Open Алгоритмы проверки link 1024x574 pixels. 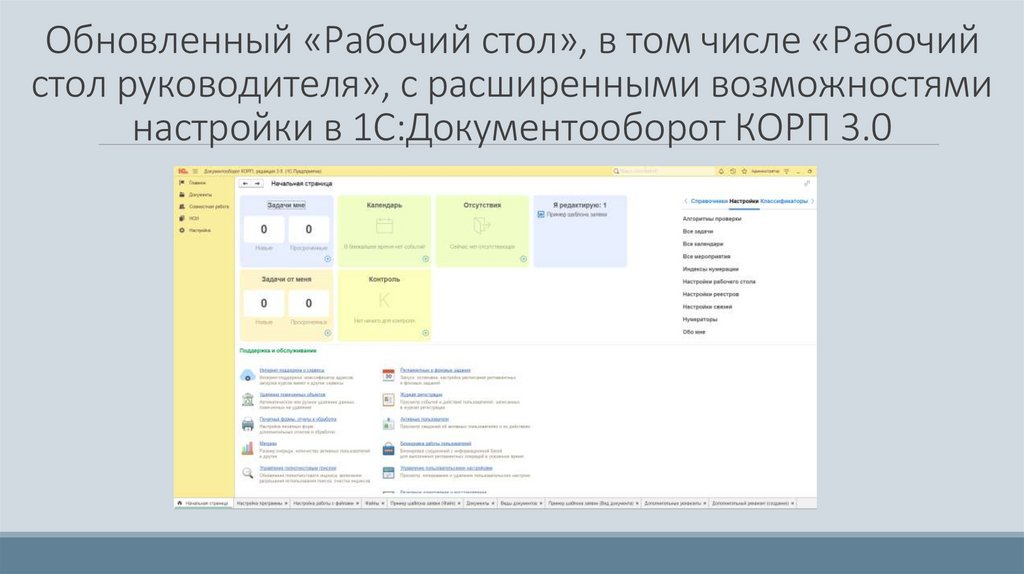click(x=712, y=219)
